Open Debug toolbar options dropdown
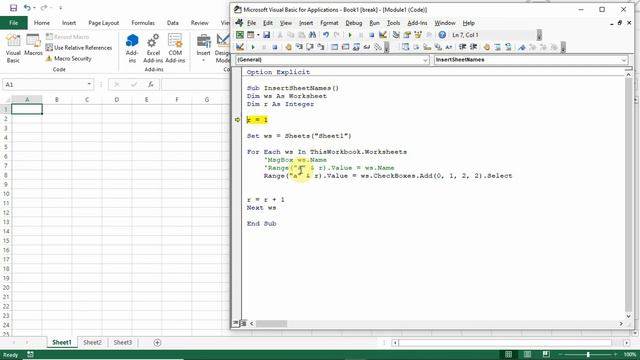Screen dimensions: 640x360 point(387,48)
